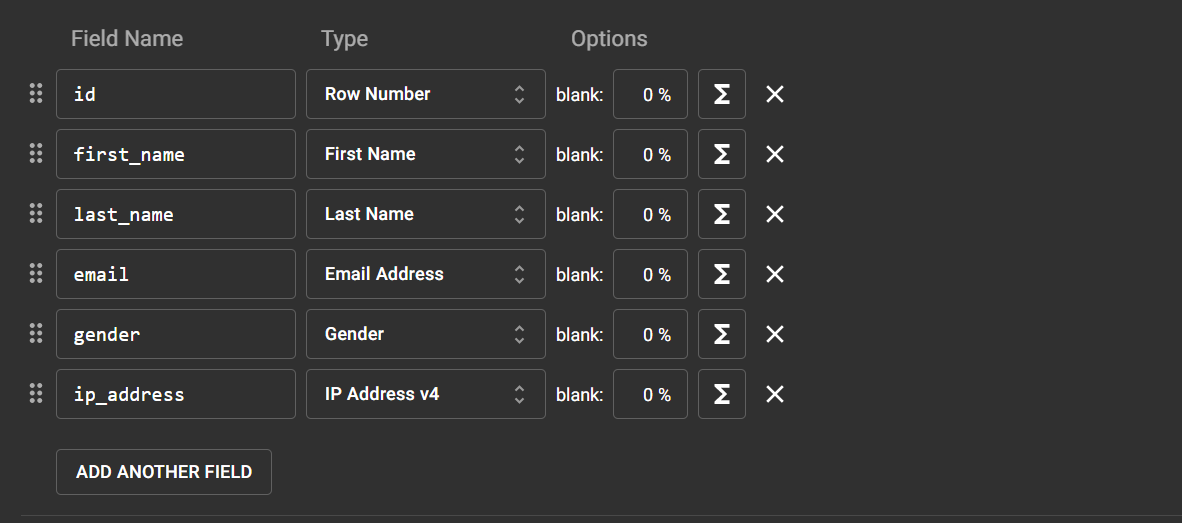Grab the drag handle for id row
The height and width of the screenshot is (523, 1182).
click(x=36, y=94)
